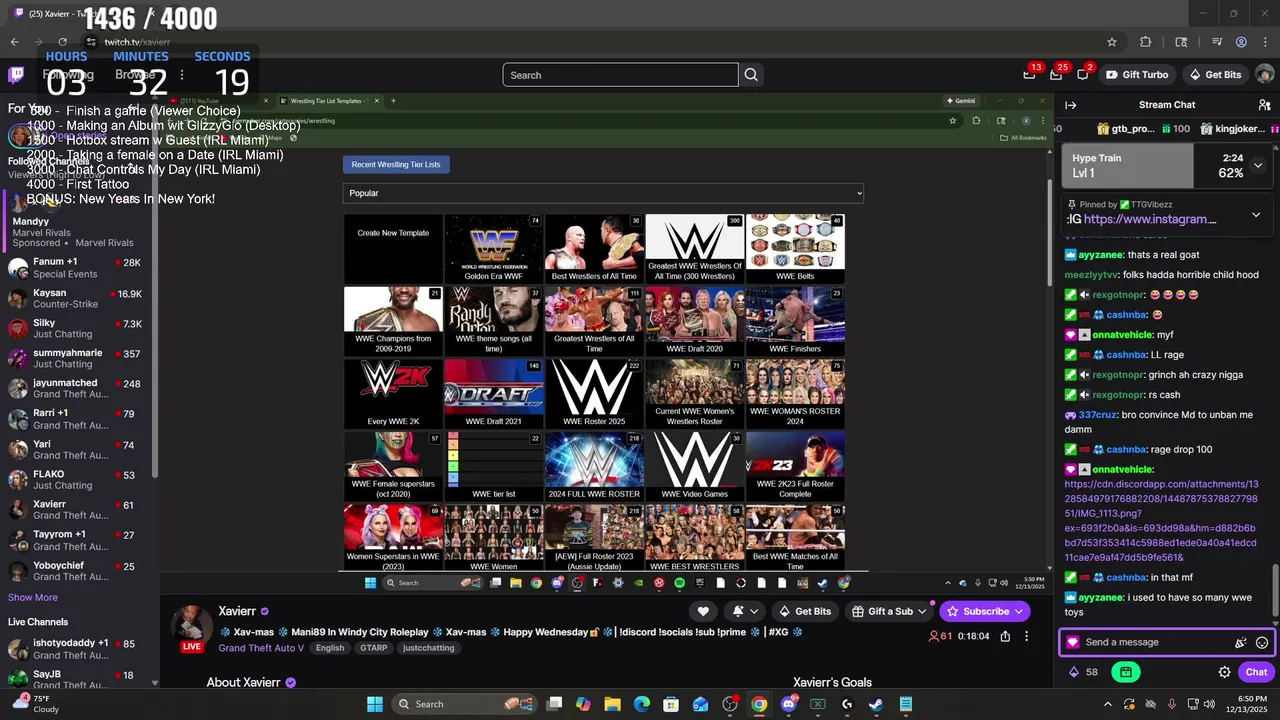Open the Twitch home logo
1280x720 pixels.
click(x=16, y=75)
